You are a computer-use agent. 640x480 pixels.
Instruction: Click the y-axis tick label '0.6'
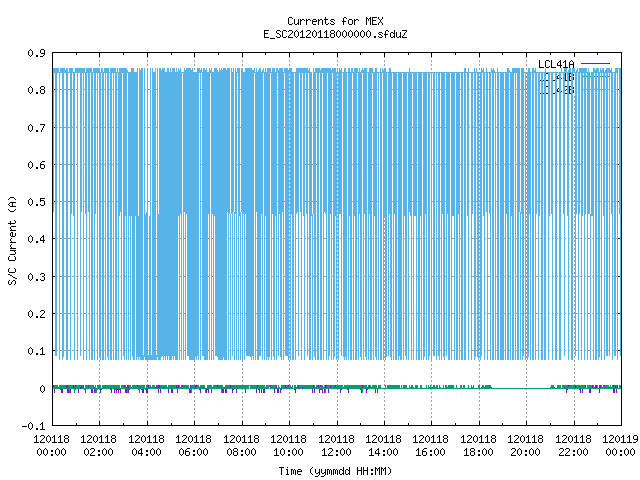point(36,165)
